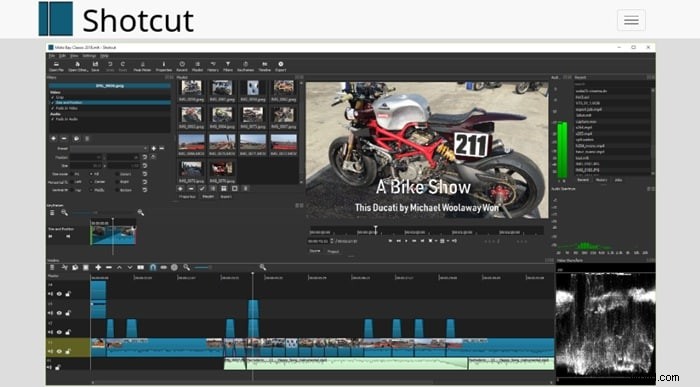The height and width of the screenshot is (387, 700).
Task: Open the Properties panel from toolbar
Action: tap(163, 67)
